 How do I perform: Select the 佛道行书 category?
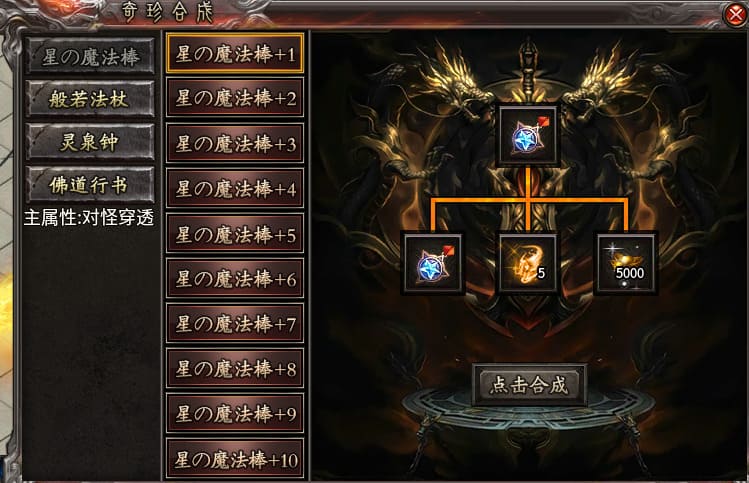(x=90, y=185)
